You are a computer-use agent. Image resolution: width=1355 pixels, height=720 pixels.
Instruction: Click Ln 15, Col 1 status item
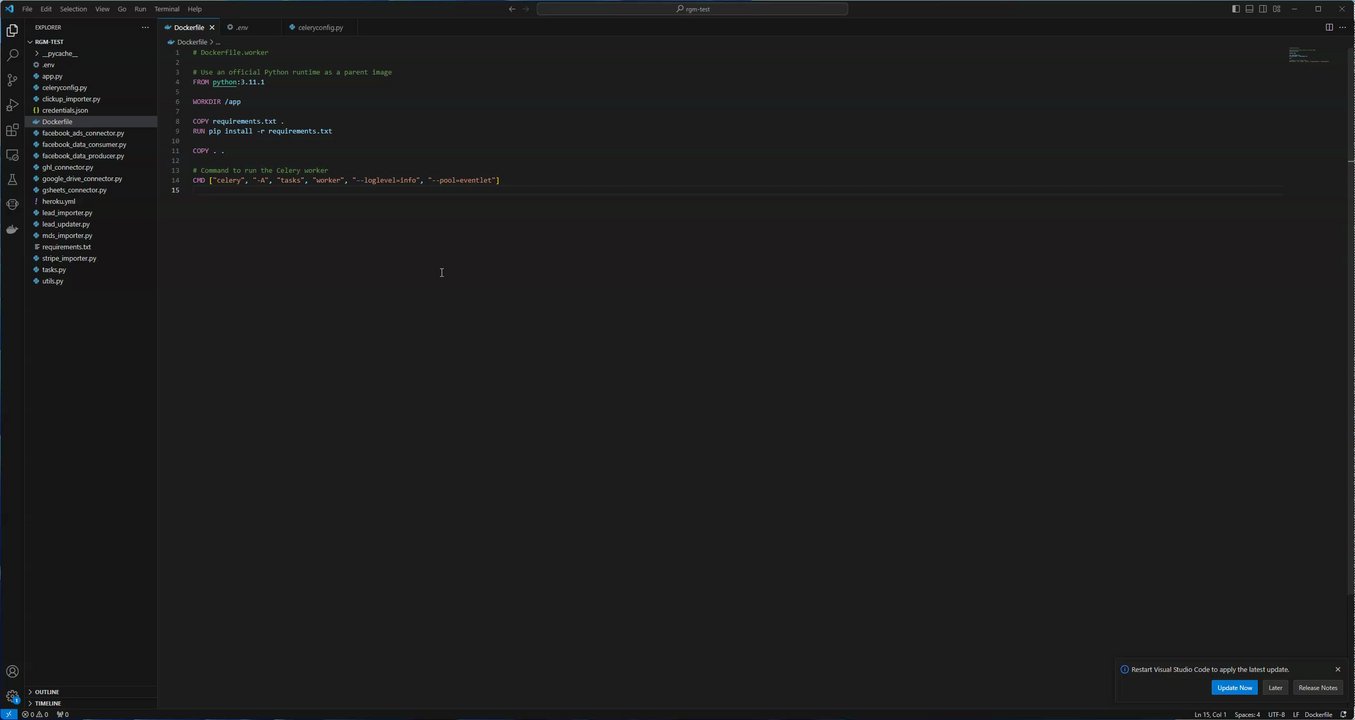pos(1210,714)
